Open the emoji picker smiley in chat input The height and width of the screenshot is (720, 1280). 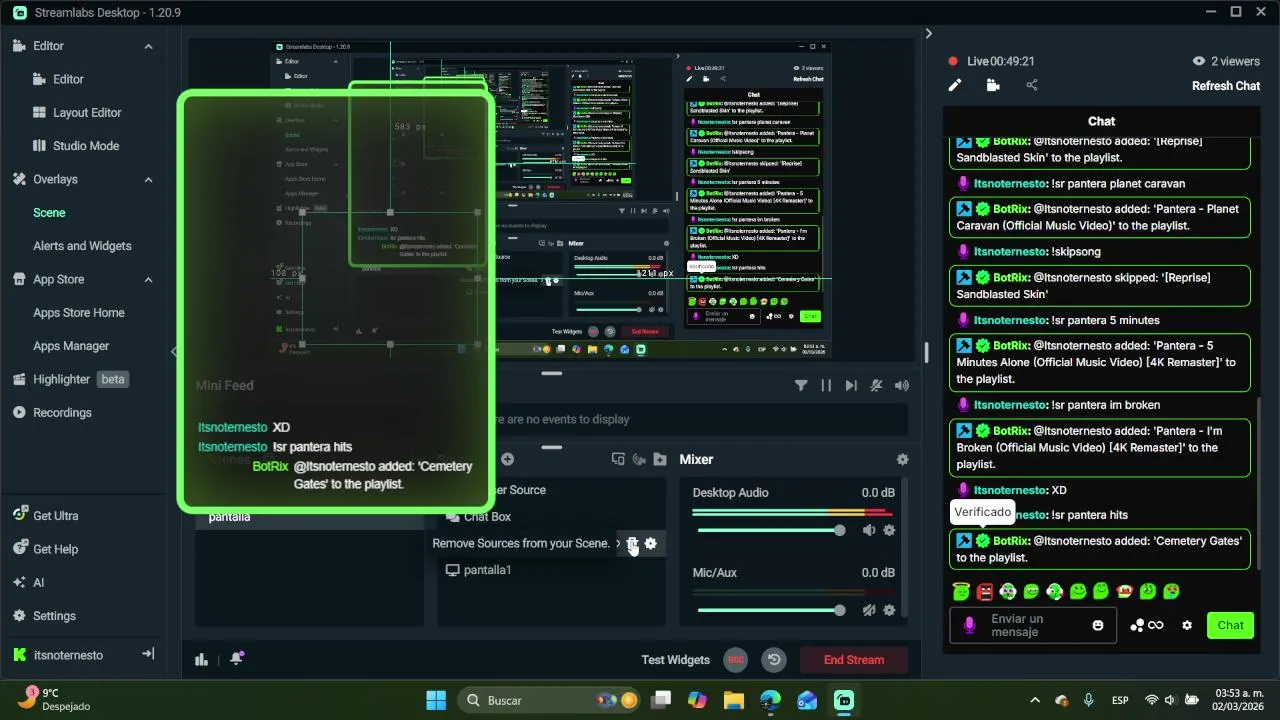(x=1098, y=626)
